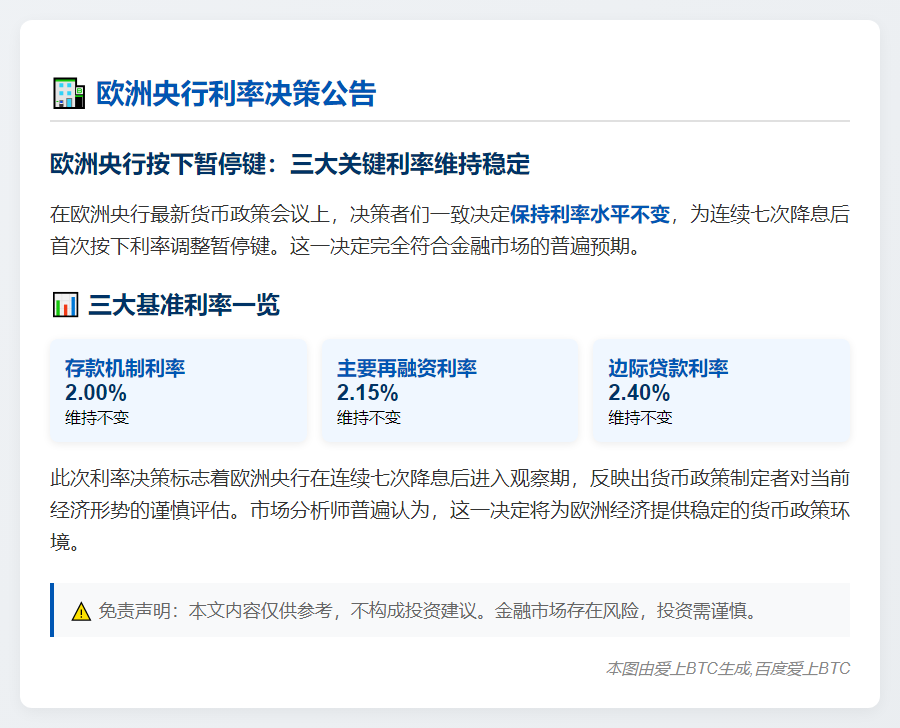This screenshot has height=728, width=900.
Task: Click the 免责声明 disclaimer text
Action: click(x=429, y=611)
